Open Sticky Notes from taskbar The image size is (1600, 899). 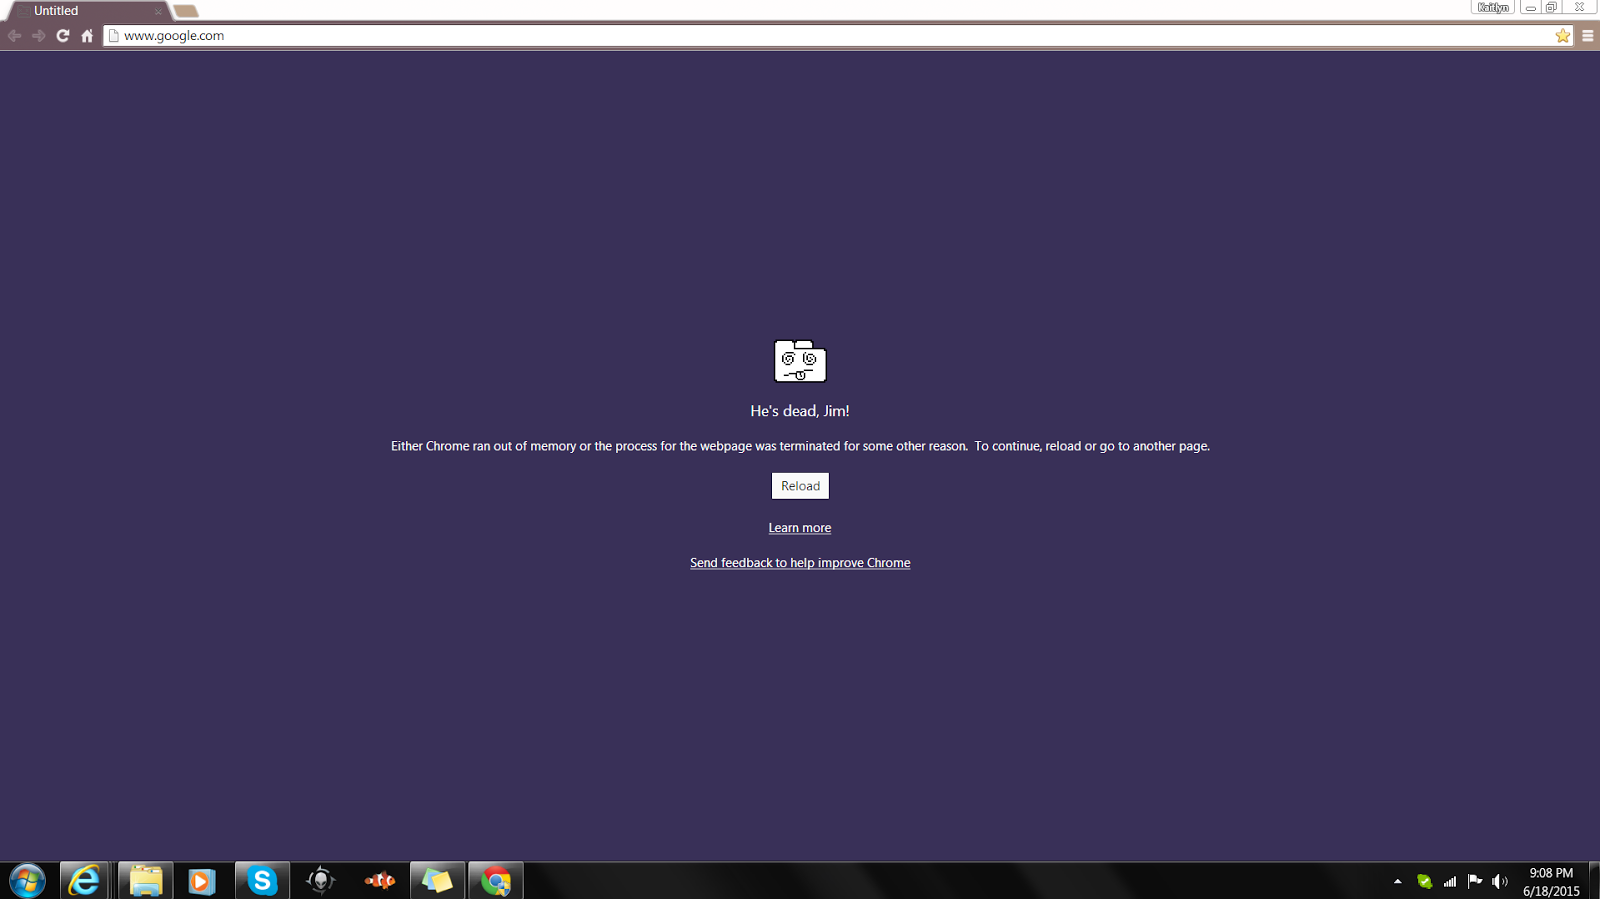(x=437, y=881)
